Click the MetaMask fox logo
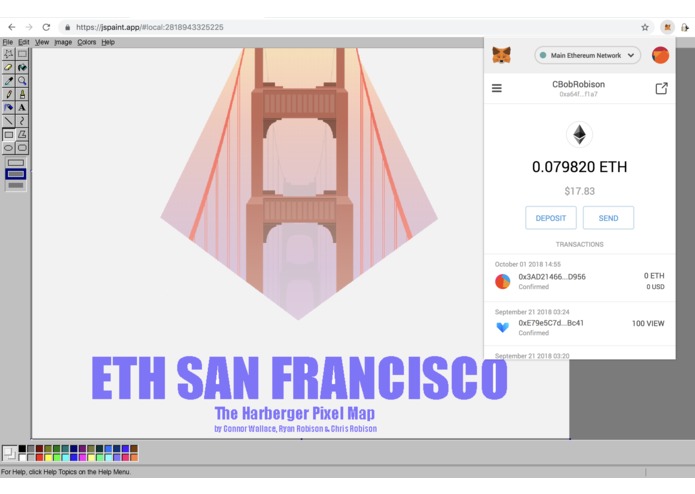Viewport: 695px width, 494px height. (502, 55)
